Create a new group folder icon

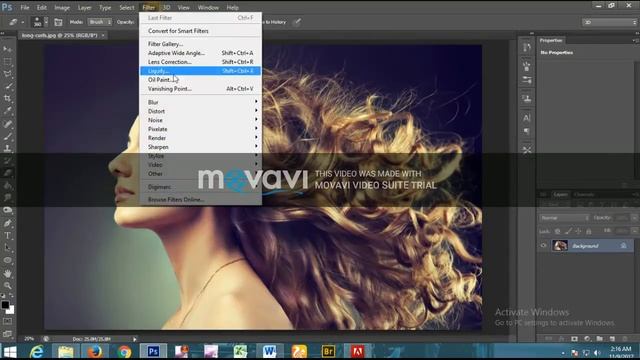pyautogui.click(x=599, y=339)
